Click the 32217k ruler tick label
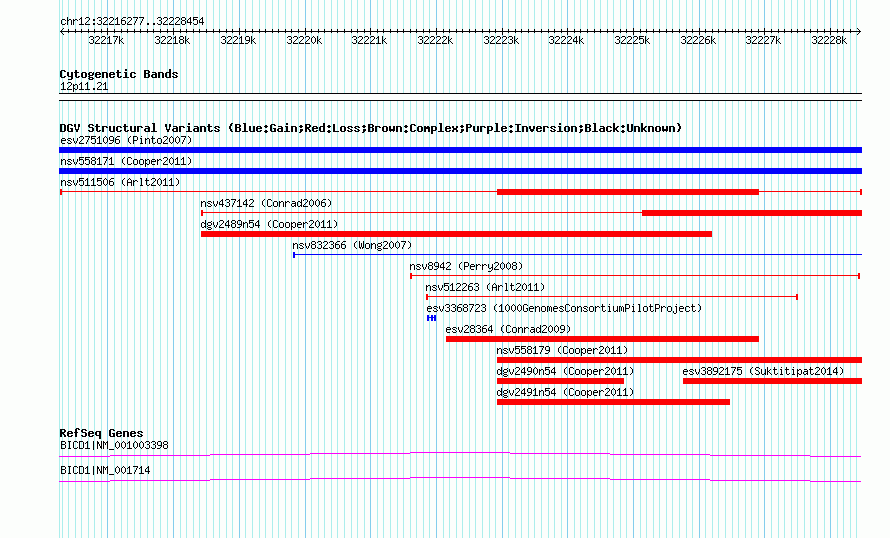 coord(106,40)
